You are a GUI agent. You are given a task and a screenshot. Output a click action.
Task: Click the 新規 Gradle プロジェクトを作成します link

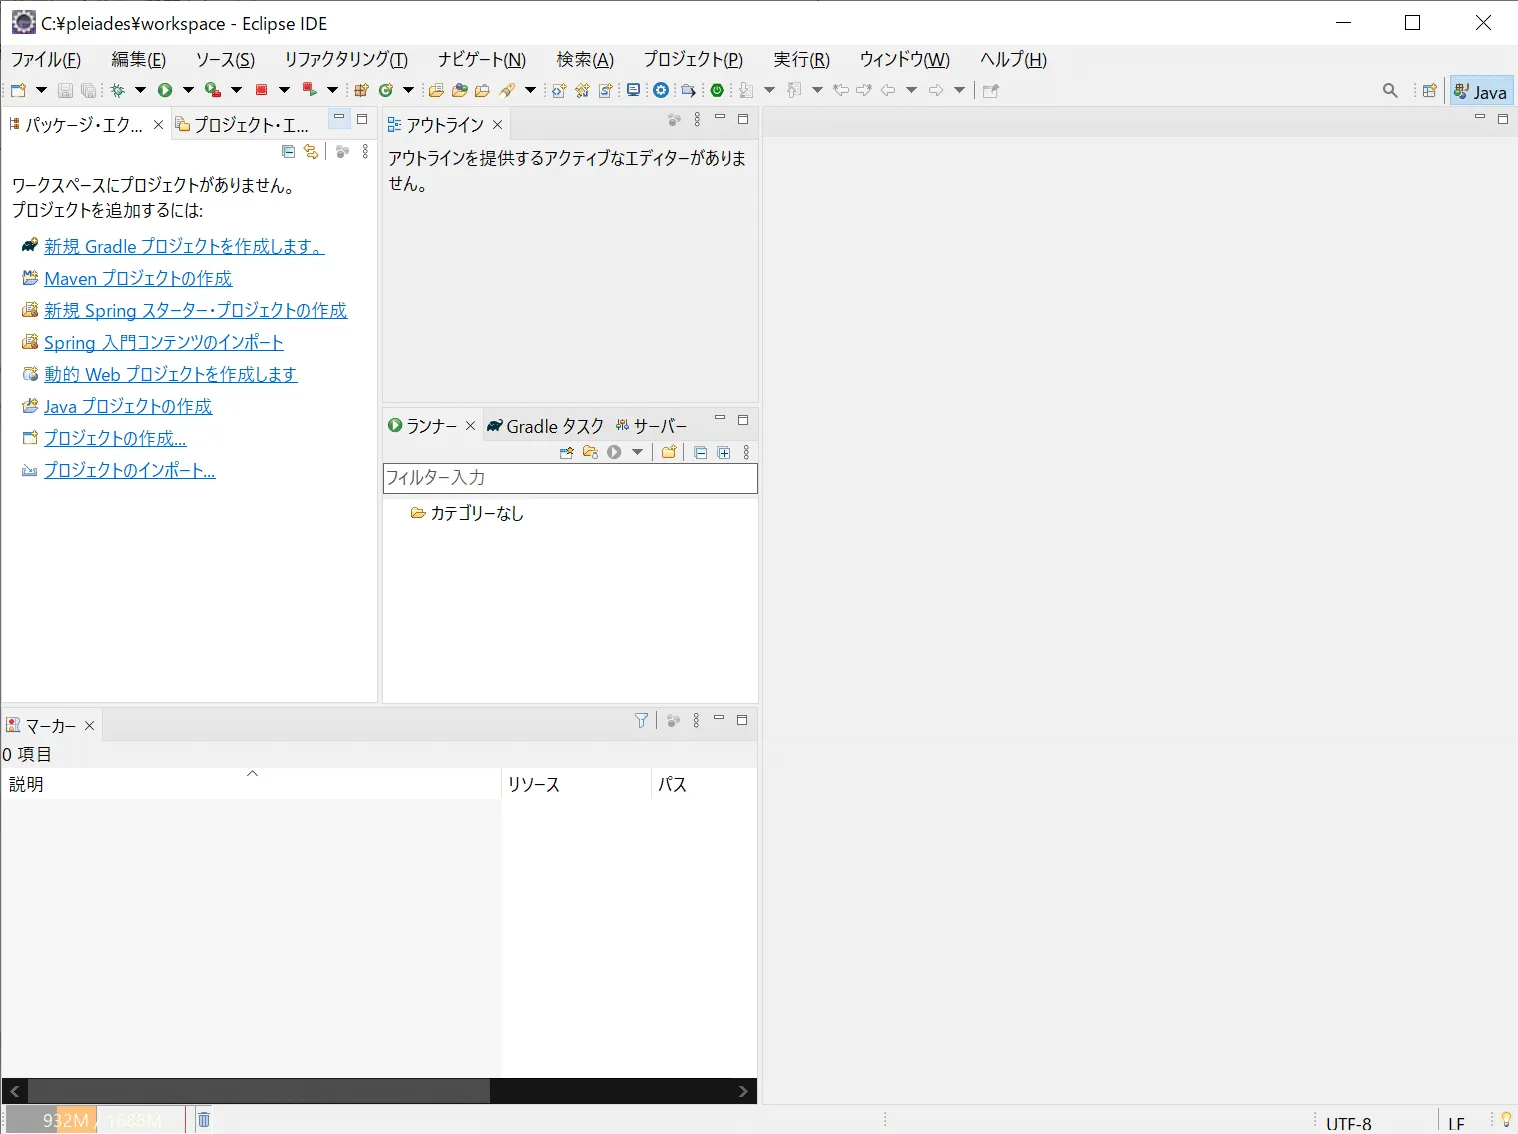(x=184, y=246)
